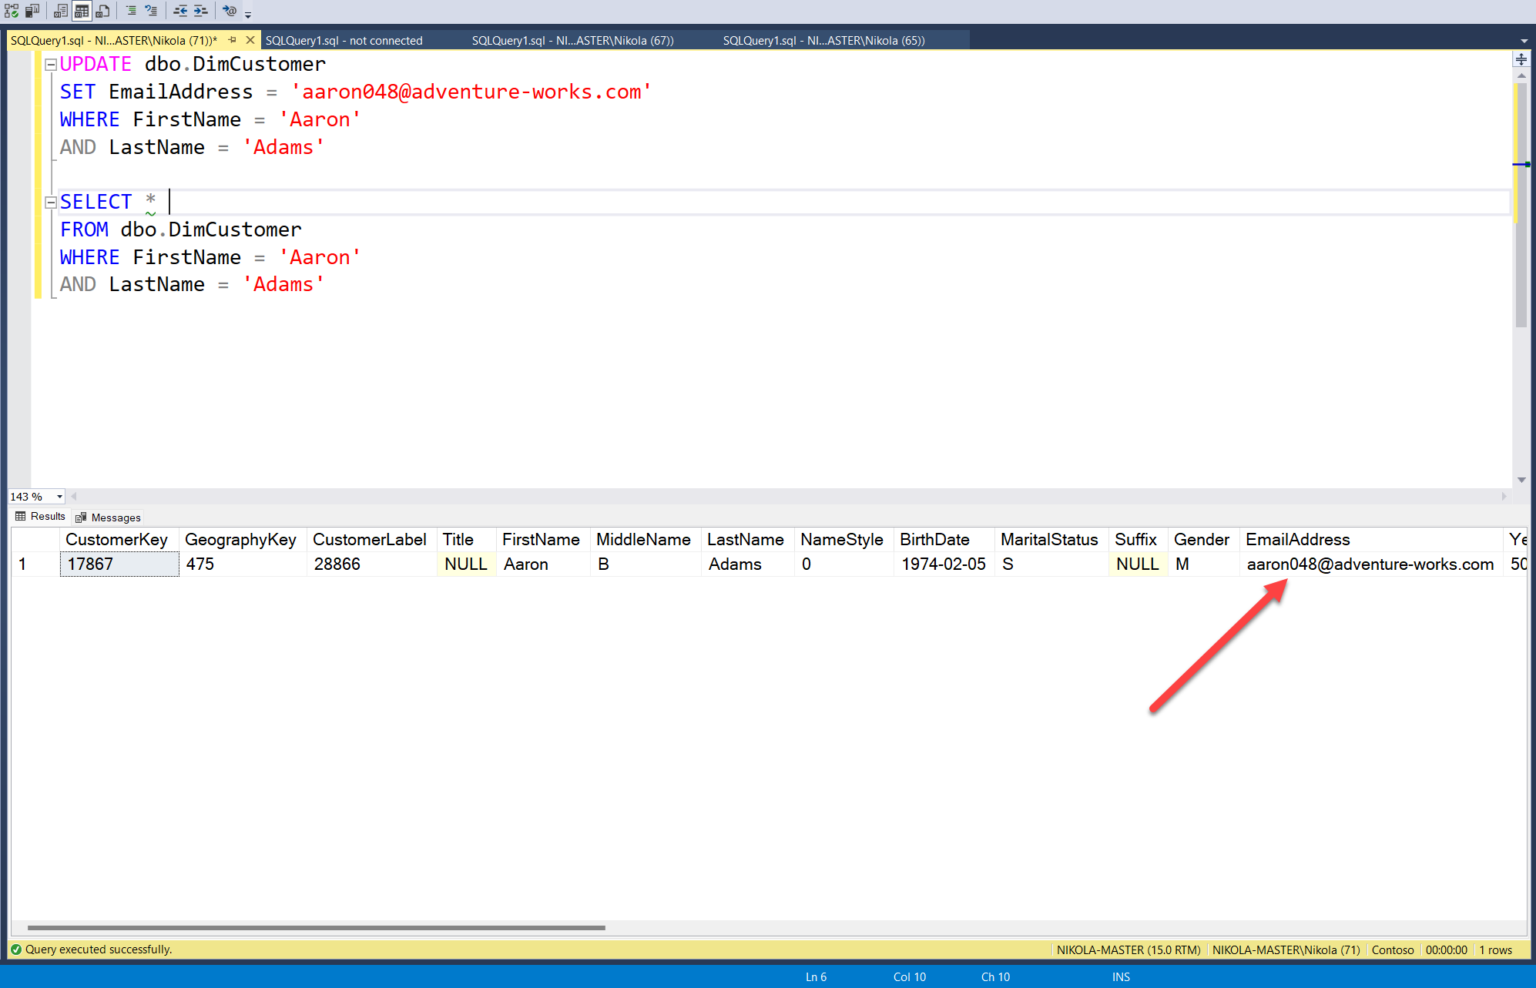Select the CustomerKey cell value 17867
Image resolution: width=1536 pixels, height=988 pixels.
click(119, 563)
